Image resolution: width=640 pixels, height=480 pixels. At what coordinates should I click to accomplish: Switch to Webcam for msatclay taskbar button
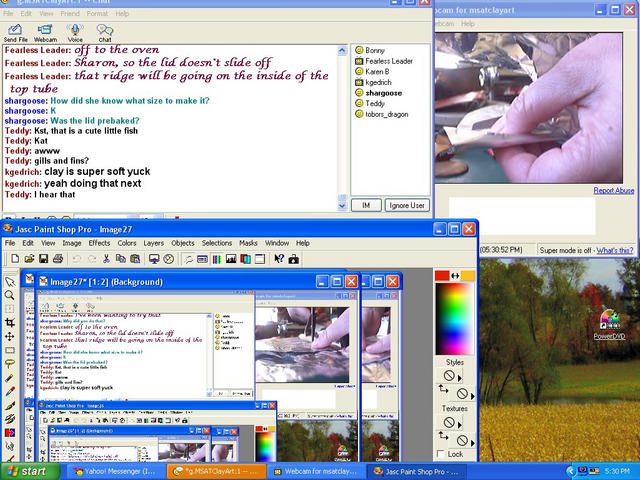[x=315, y=471]
